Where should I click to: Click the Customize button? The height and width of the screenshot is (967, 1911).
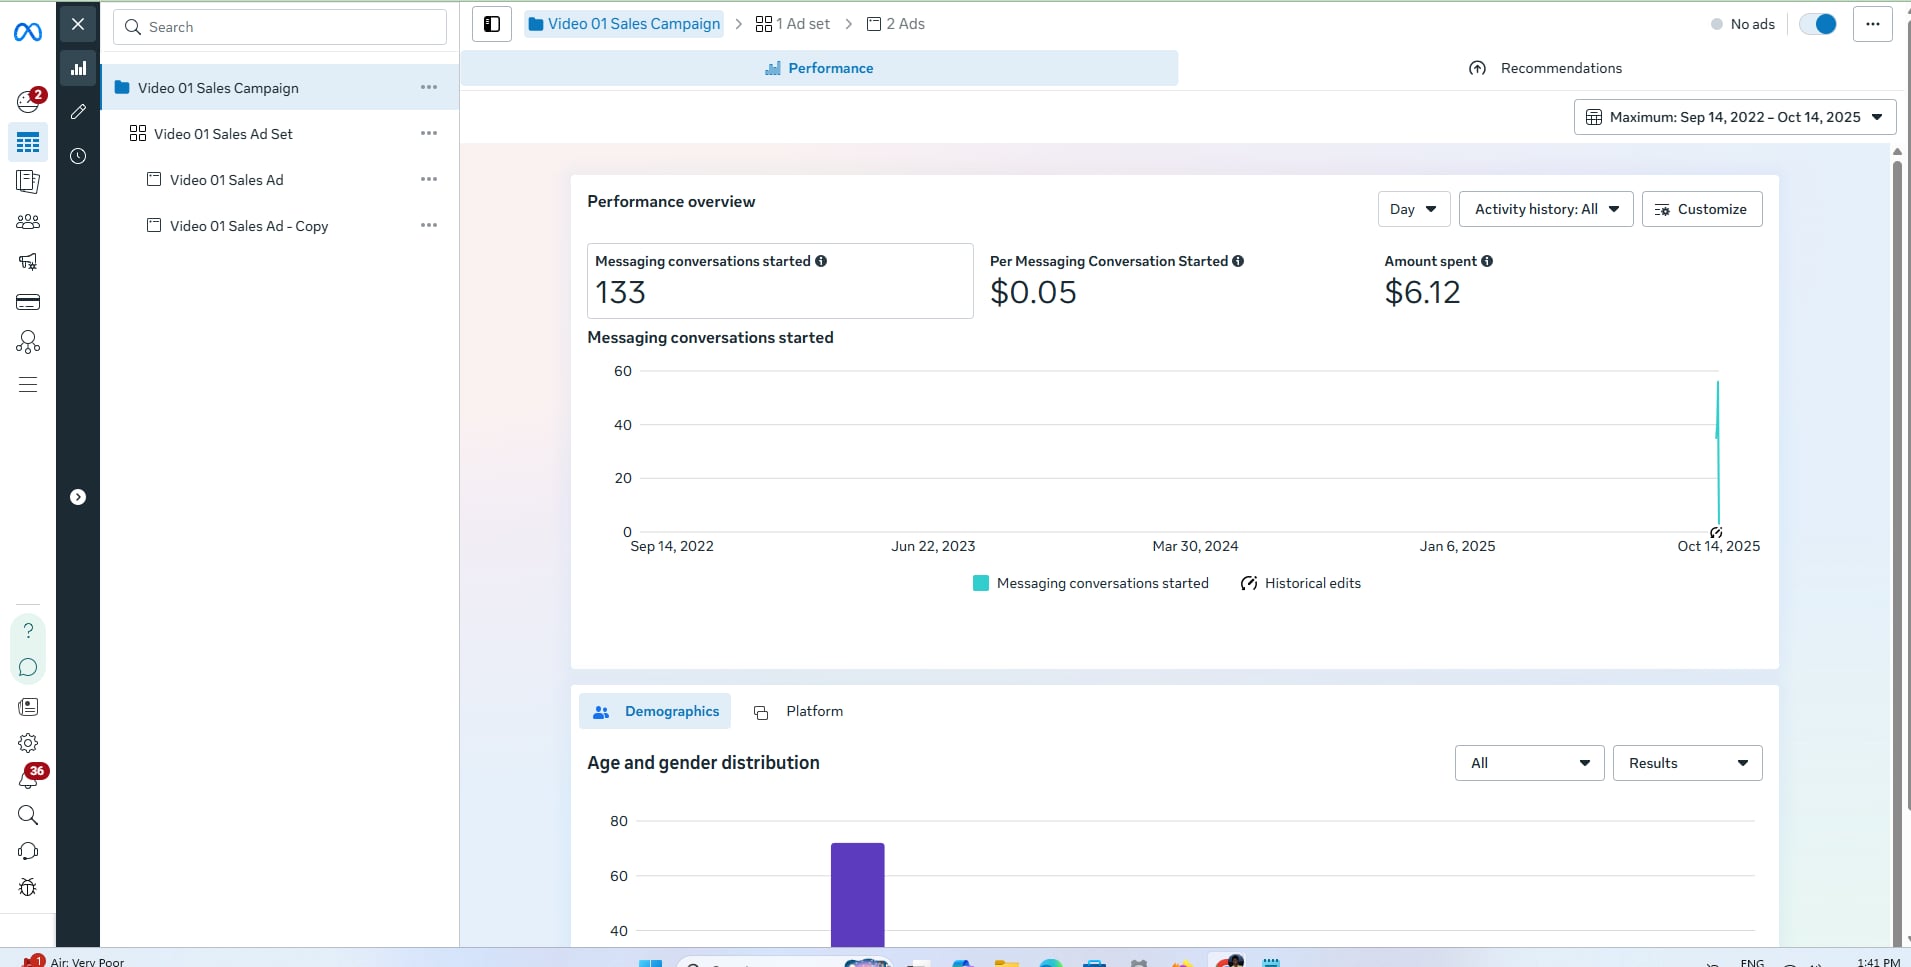pos(1701,209)
